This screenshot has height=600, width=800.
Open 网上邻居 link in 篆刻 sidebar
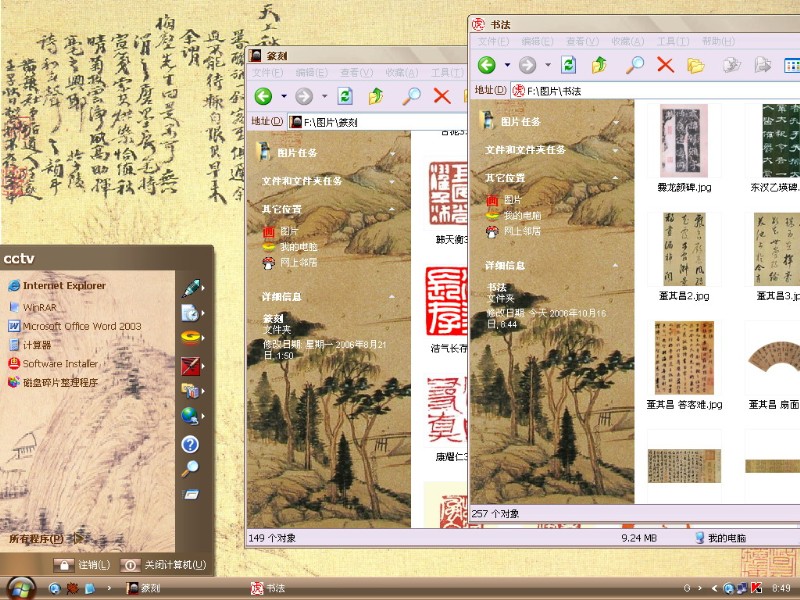(290, 263)
